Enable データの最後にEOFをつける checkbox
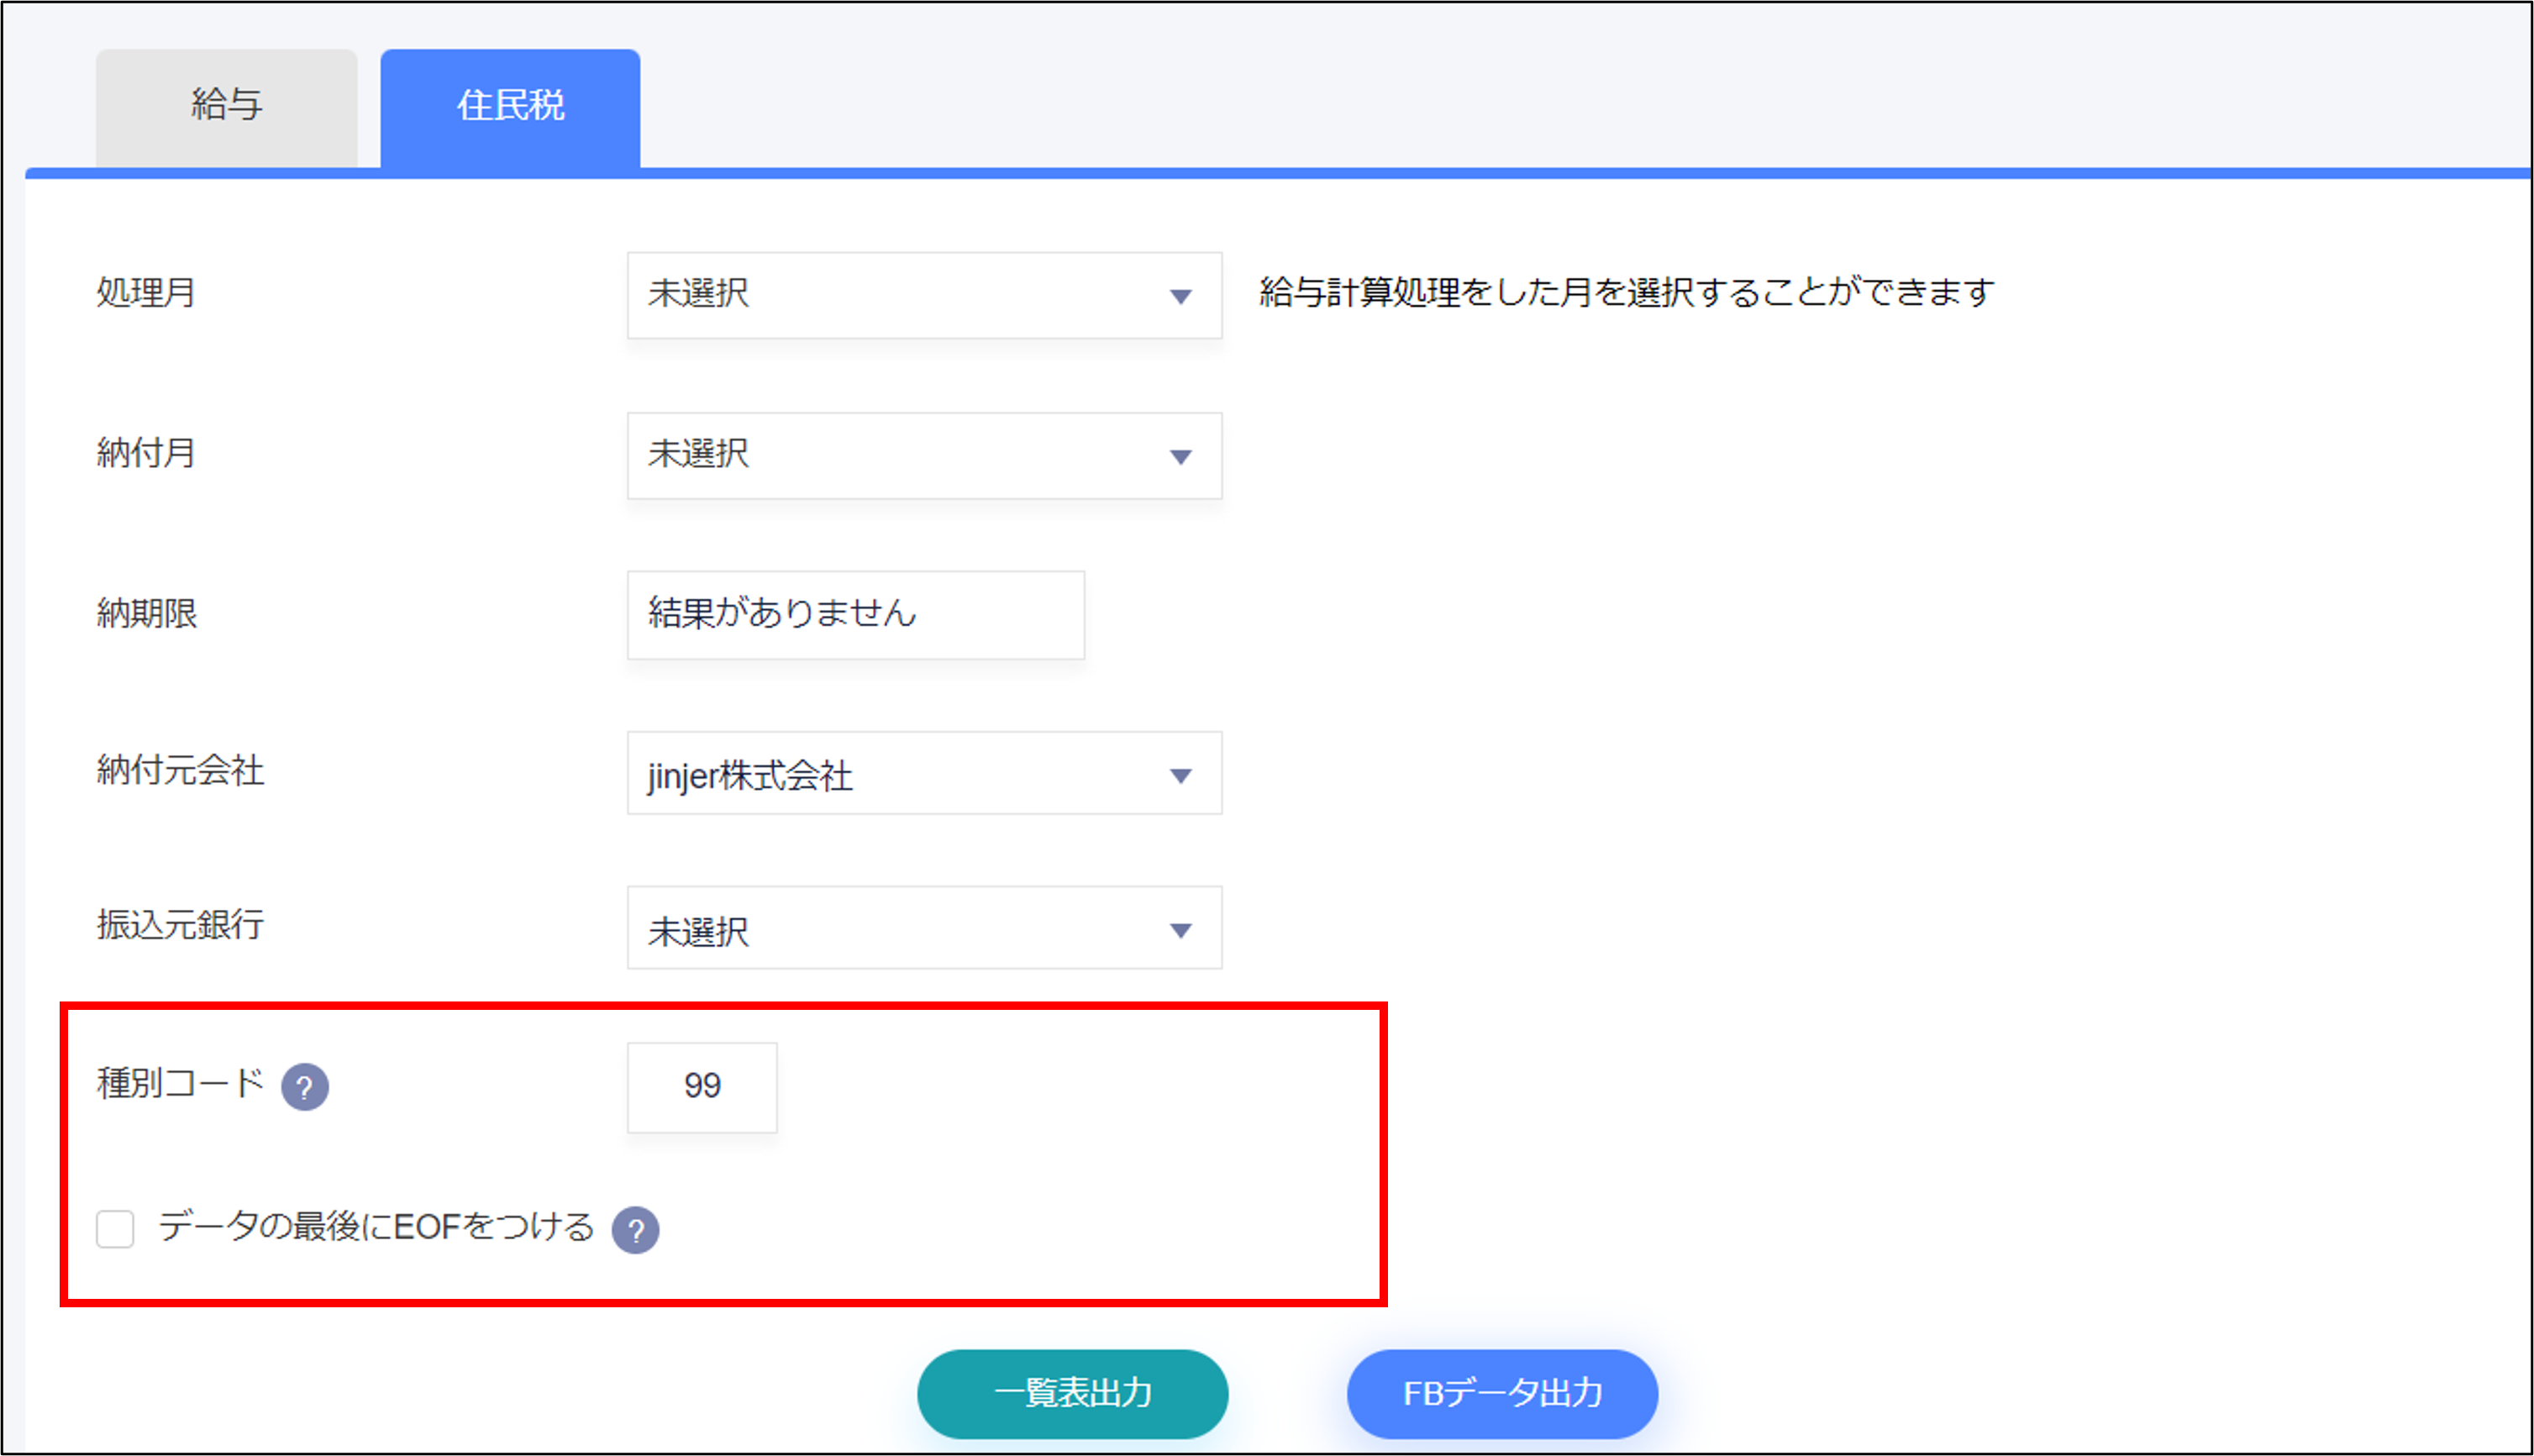The width and height of the screenshot is (2534, 1456). (x=115, y=1229)
